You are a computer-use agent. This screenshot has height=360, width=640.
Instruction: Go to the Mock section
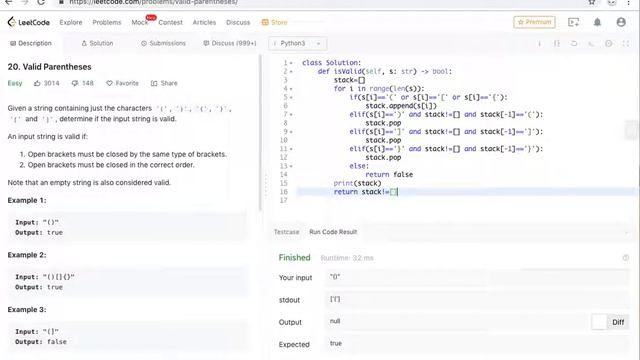point(140,22)
